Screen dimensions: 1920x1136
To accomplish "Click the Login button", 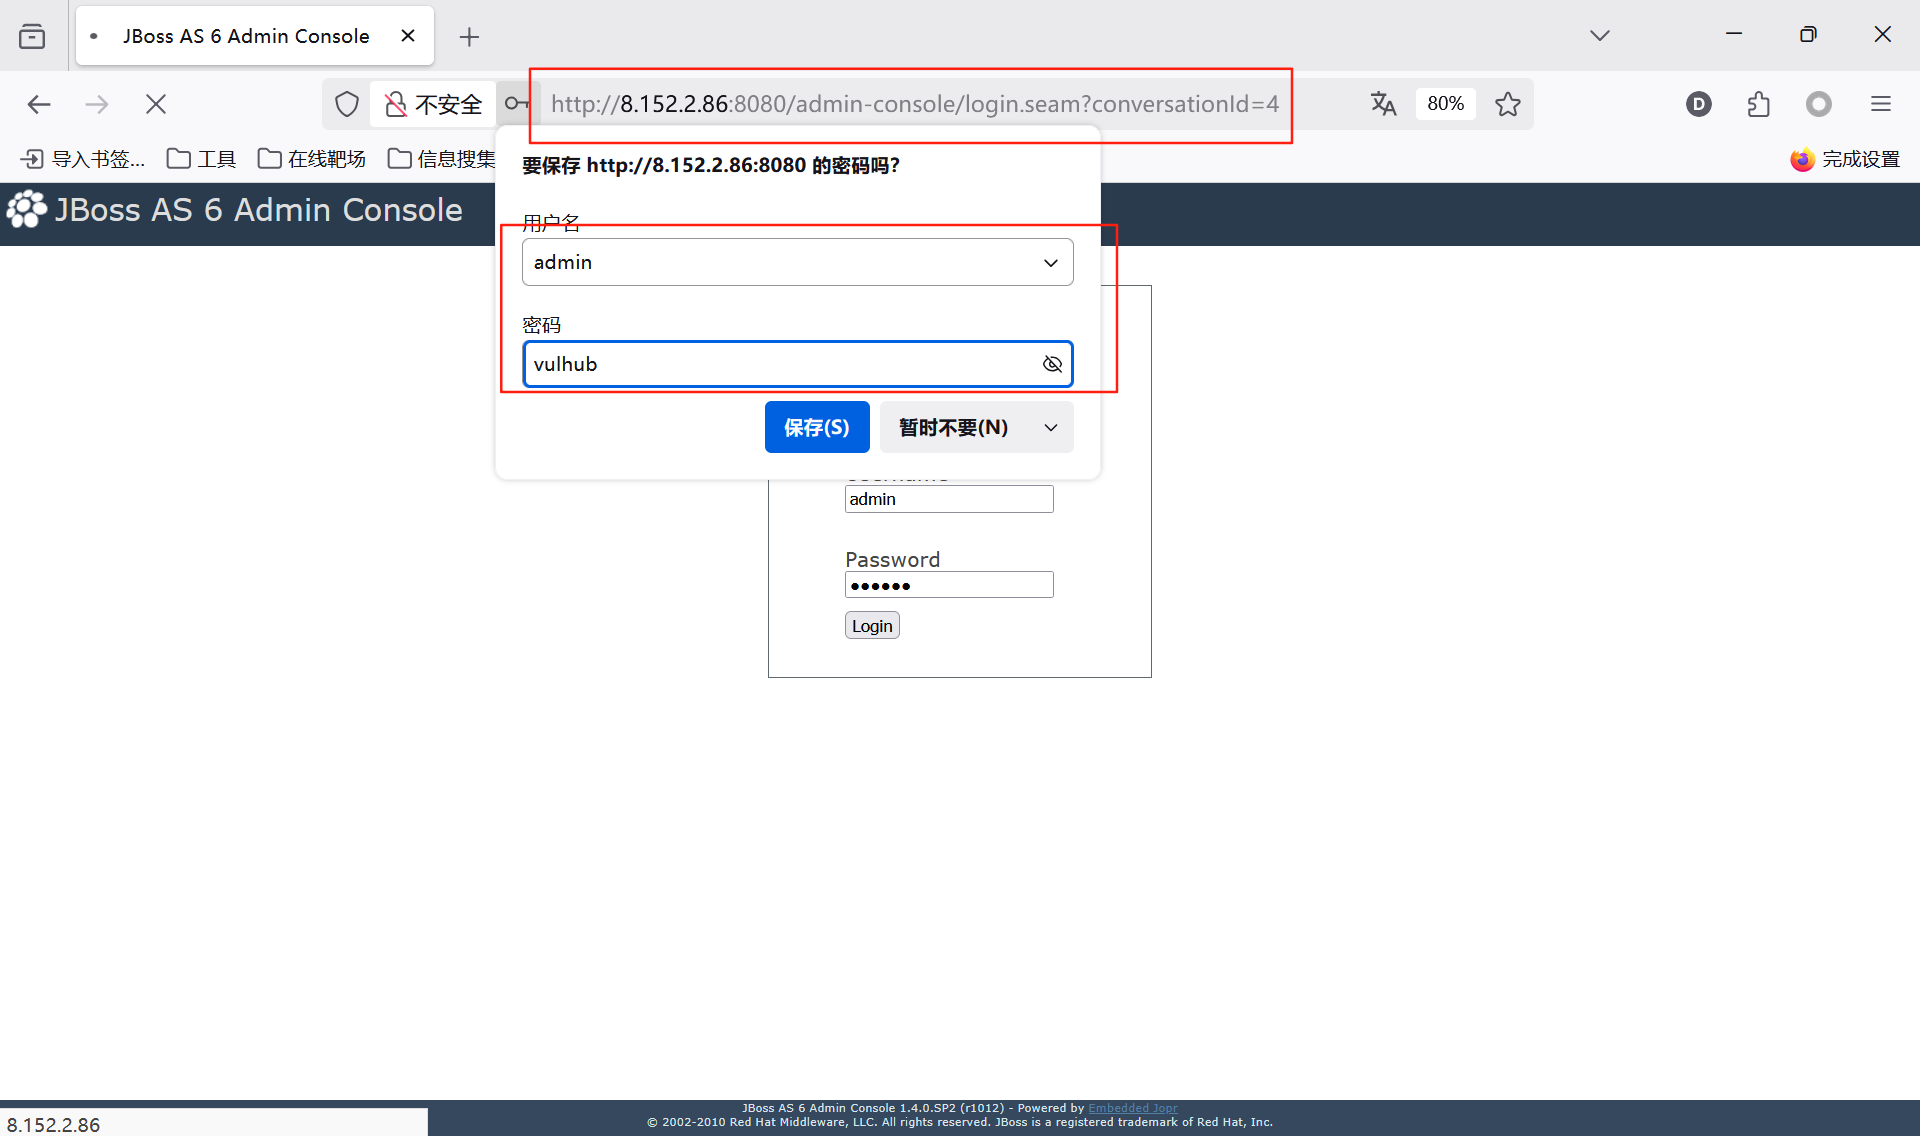I will pyautogui.click(x=872, y=625).
